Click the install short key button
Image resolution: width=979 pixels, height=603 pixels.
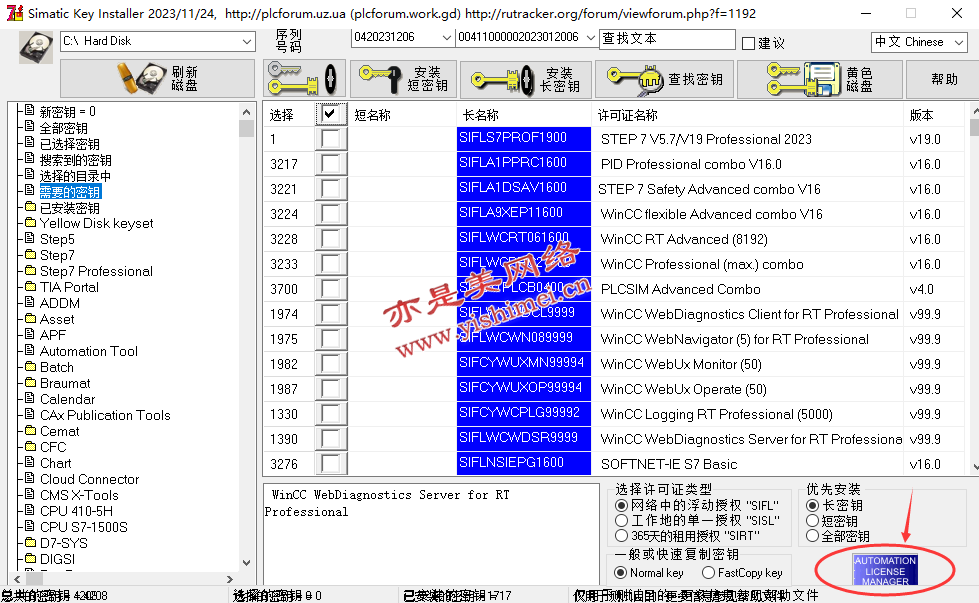[403, 79]
